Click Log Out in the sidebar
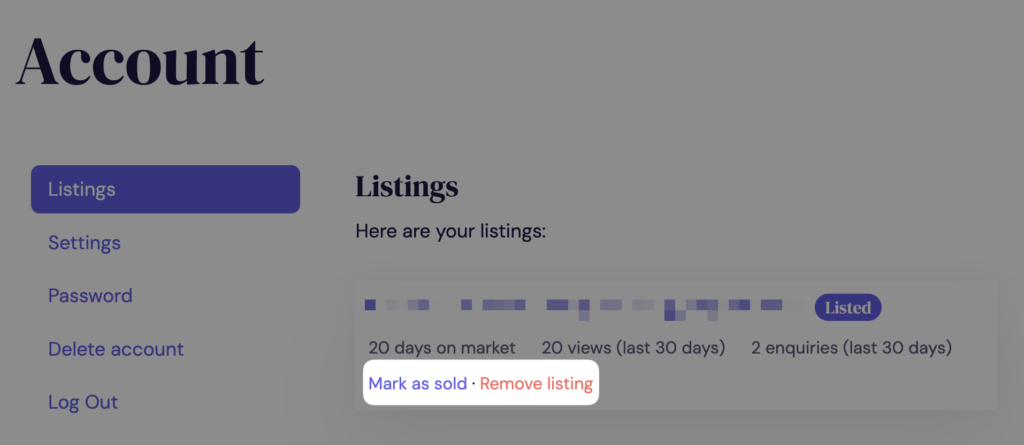The height and width of the screenshot is (445, 1024). [83, 402]
